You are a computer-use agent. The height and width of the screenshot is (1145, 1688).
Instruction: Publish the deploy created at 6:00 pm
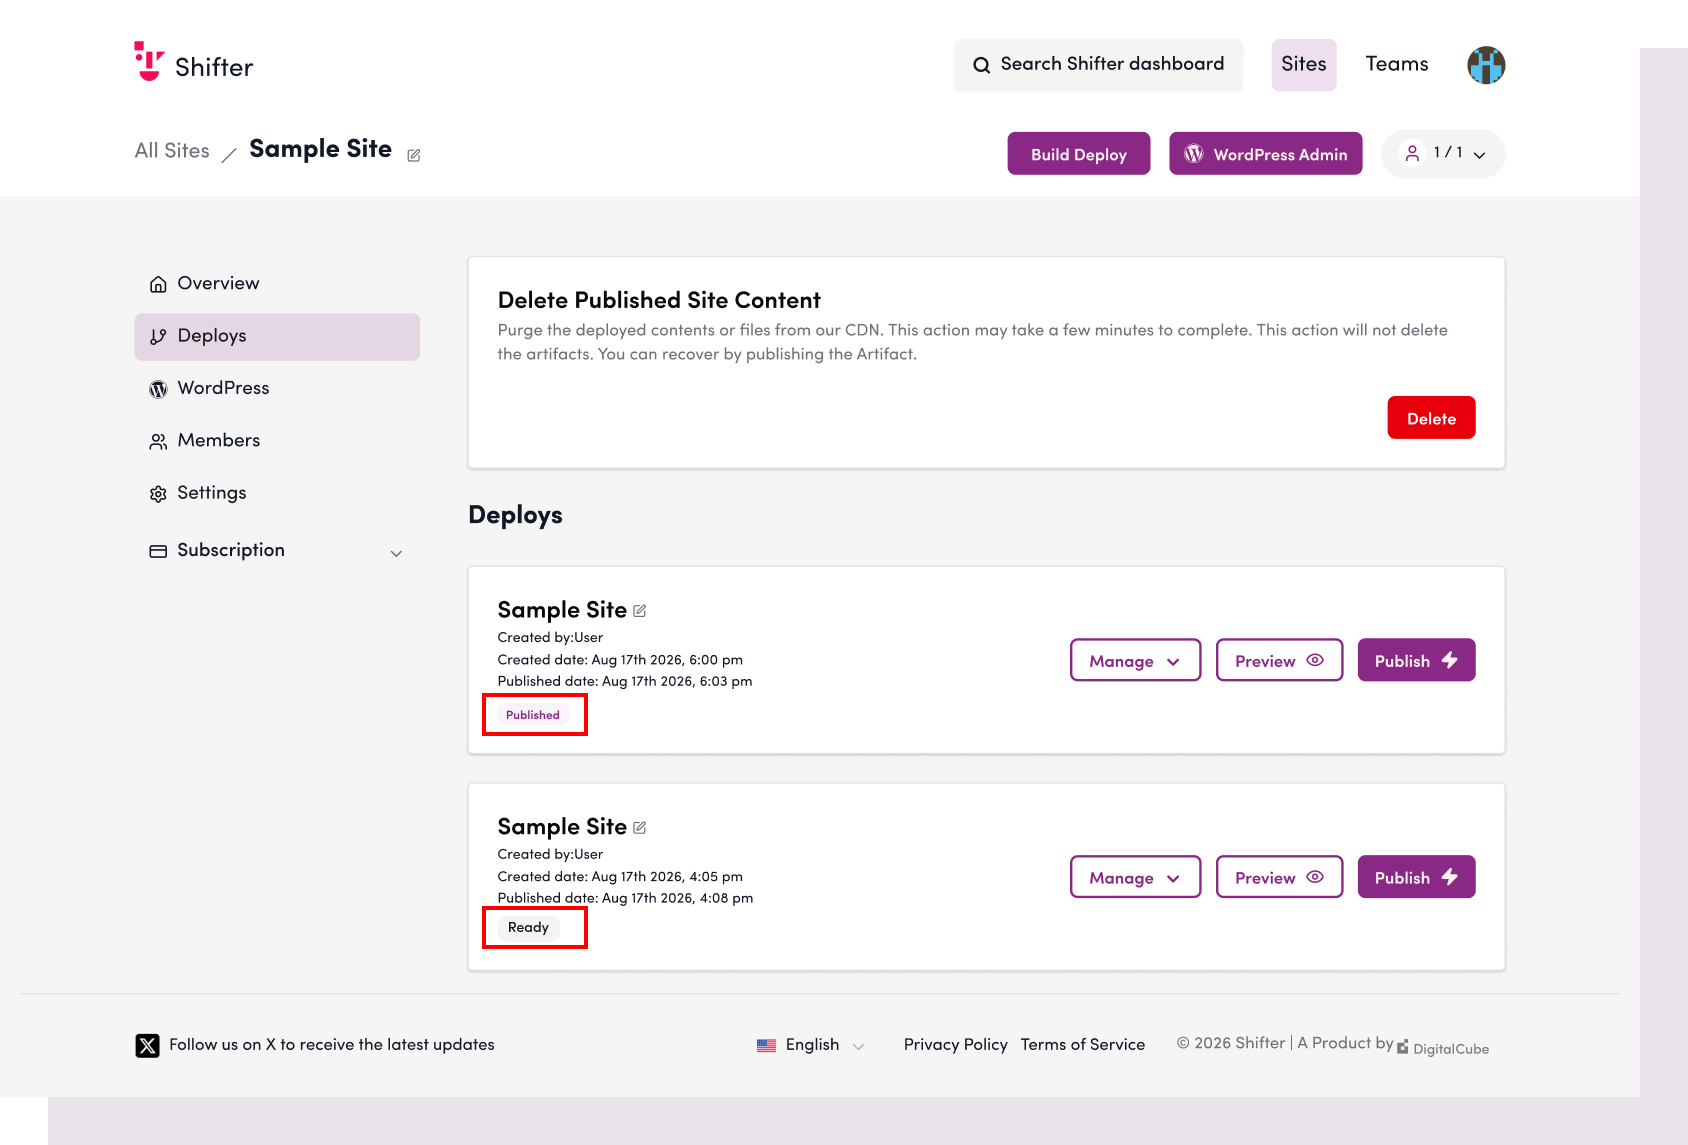pyautogui.click(x=1416, y=660)
